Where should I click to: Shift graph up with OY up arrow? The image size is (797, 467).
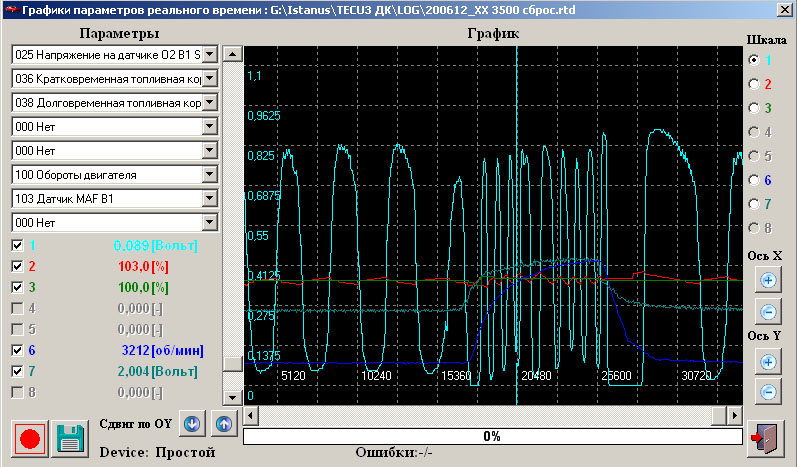[222, 423]
